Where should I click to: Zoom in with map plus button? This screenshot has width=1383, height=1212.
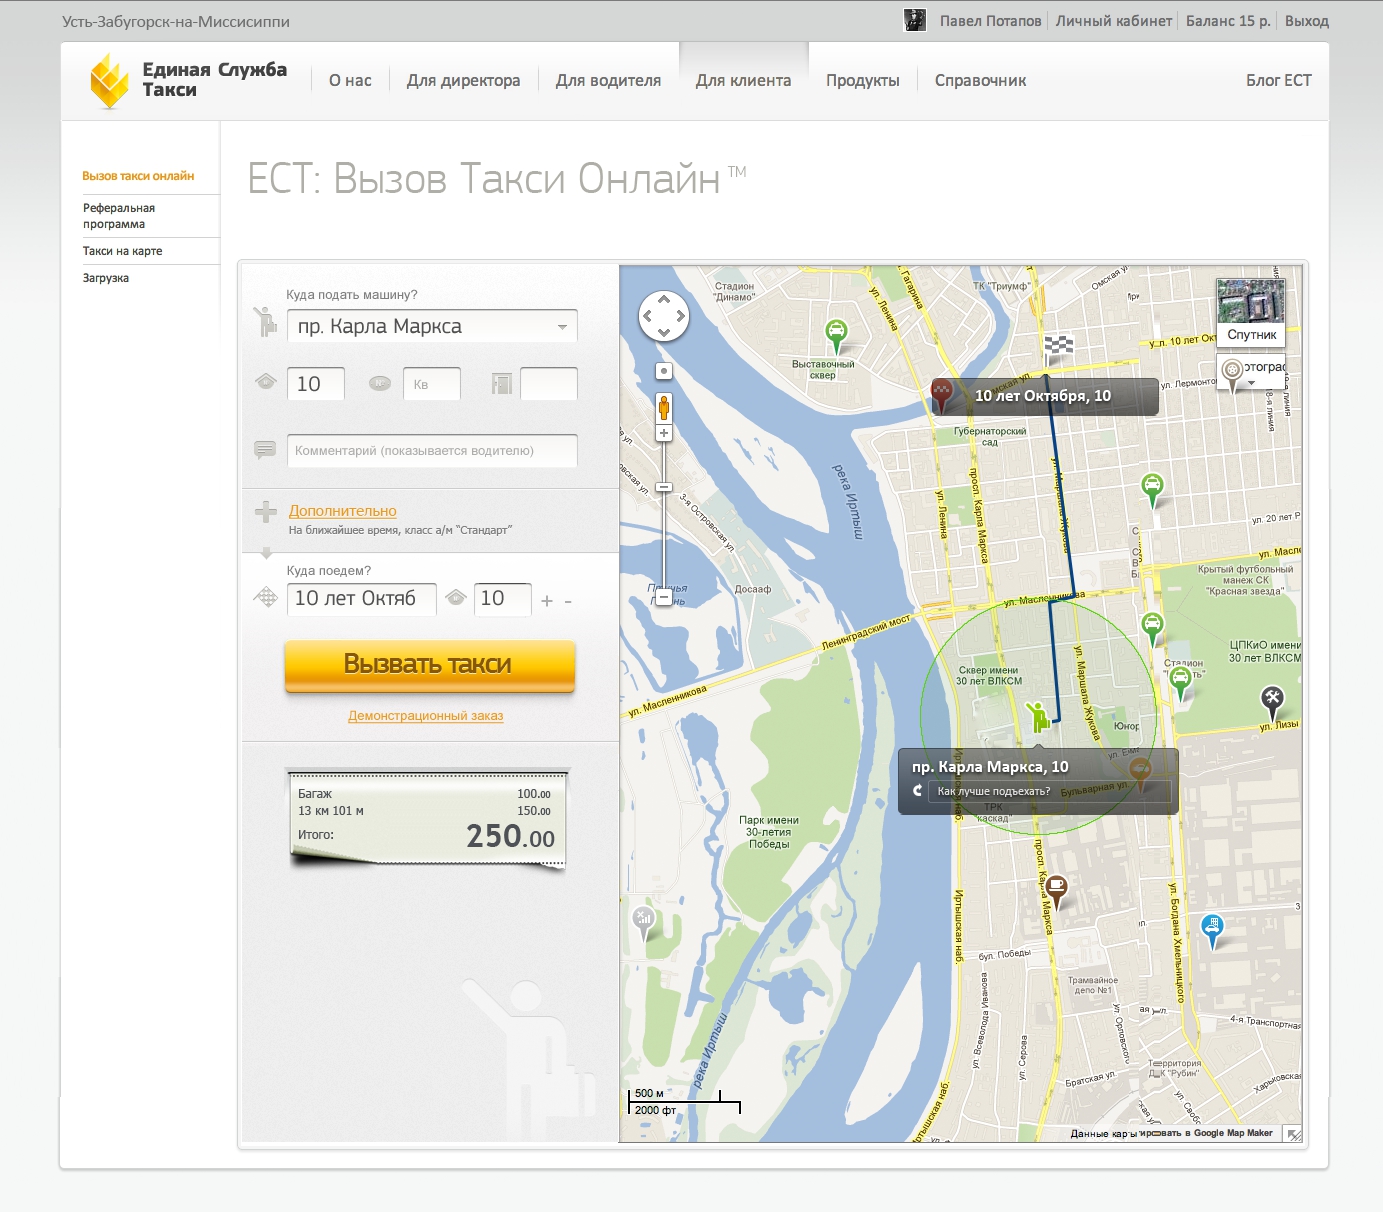tap(663, 433)
